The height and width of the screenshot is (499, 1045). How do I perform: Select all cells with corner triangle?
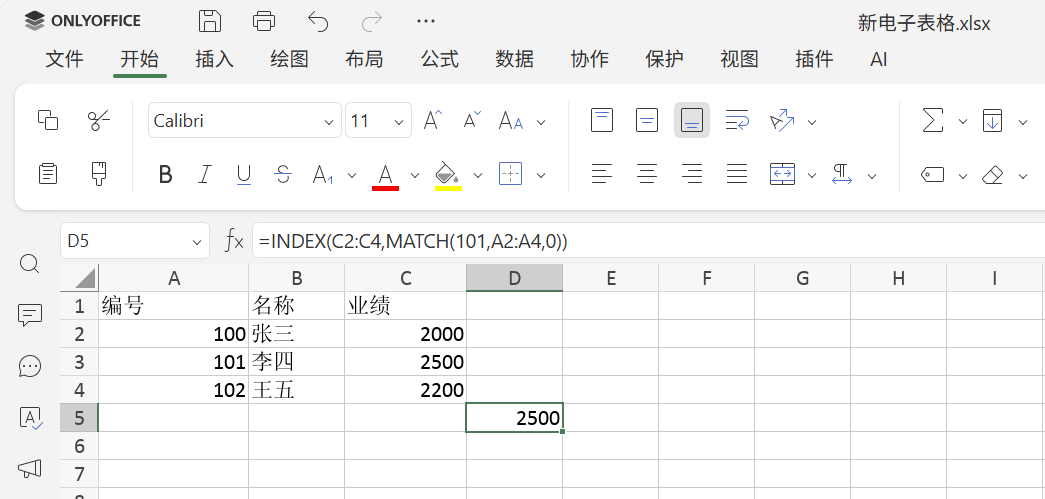point(79,278)
